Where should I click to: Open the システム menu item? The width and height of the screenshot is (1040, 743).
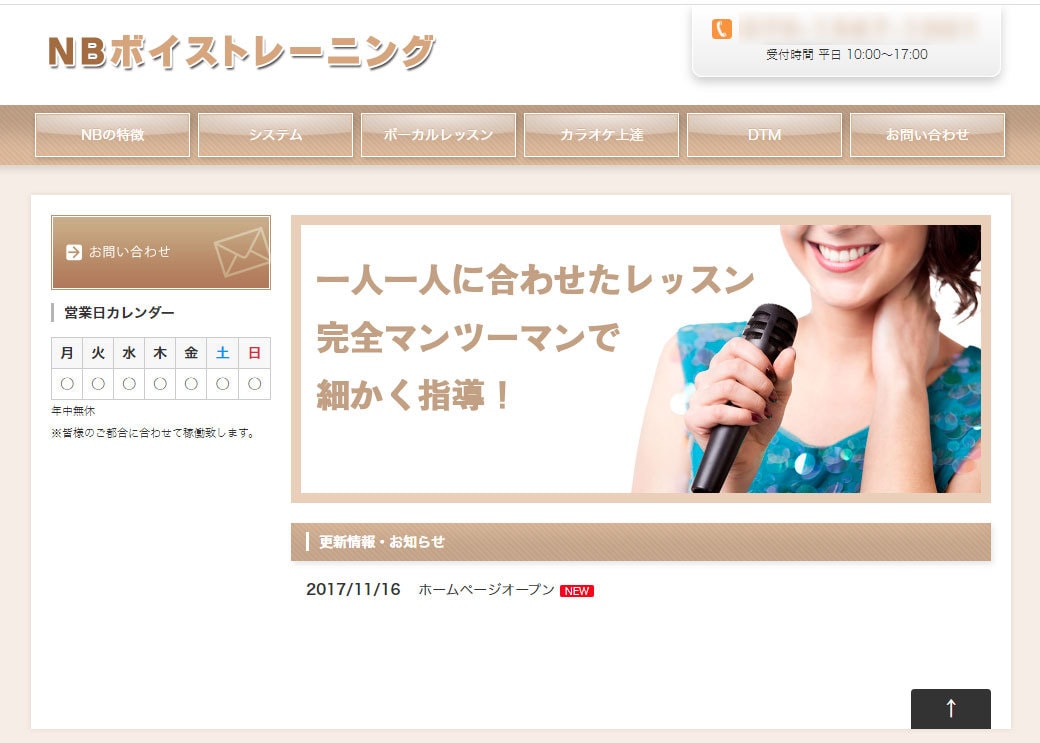click(275, 135)
